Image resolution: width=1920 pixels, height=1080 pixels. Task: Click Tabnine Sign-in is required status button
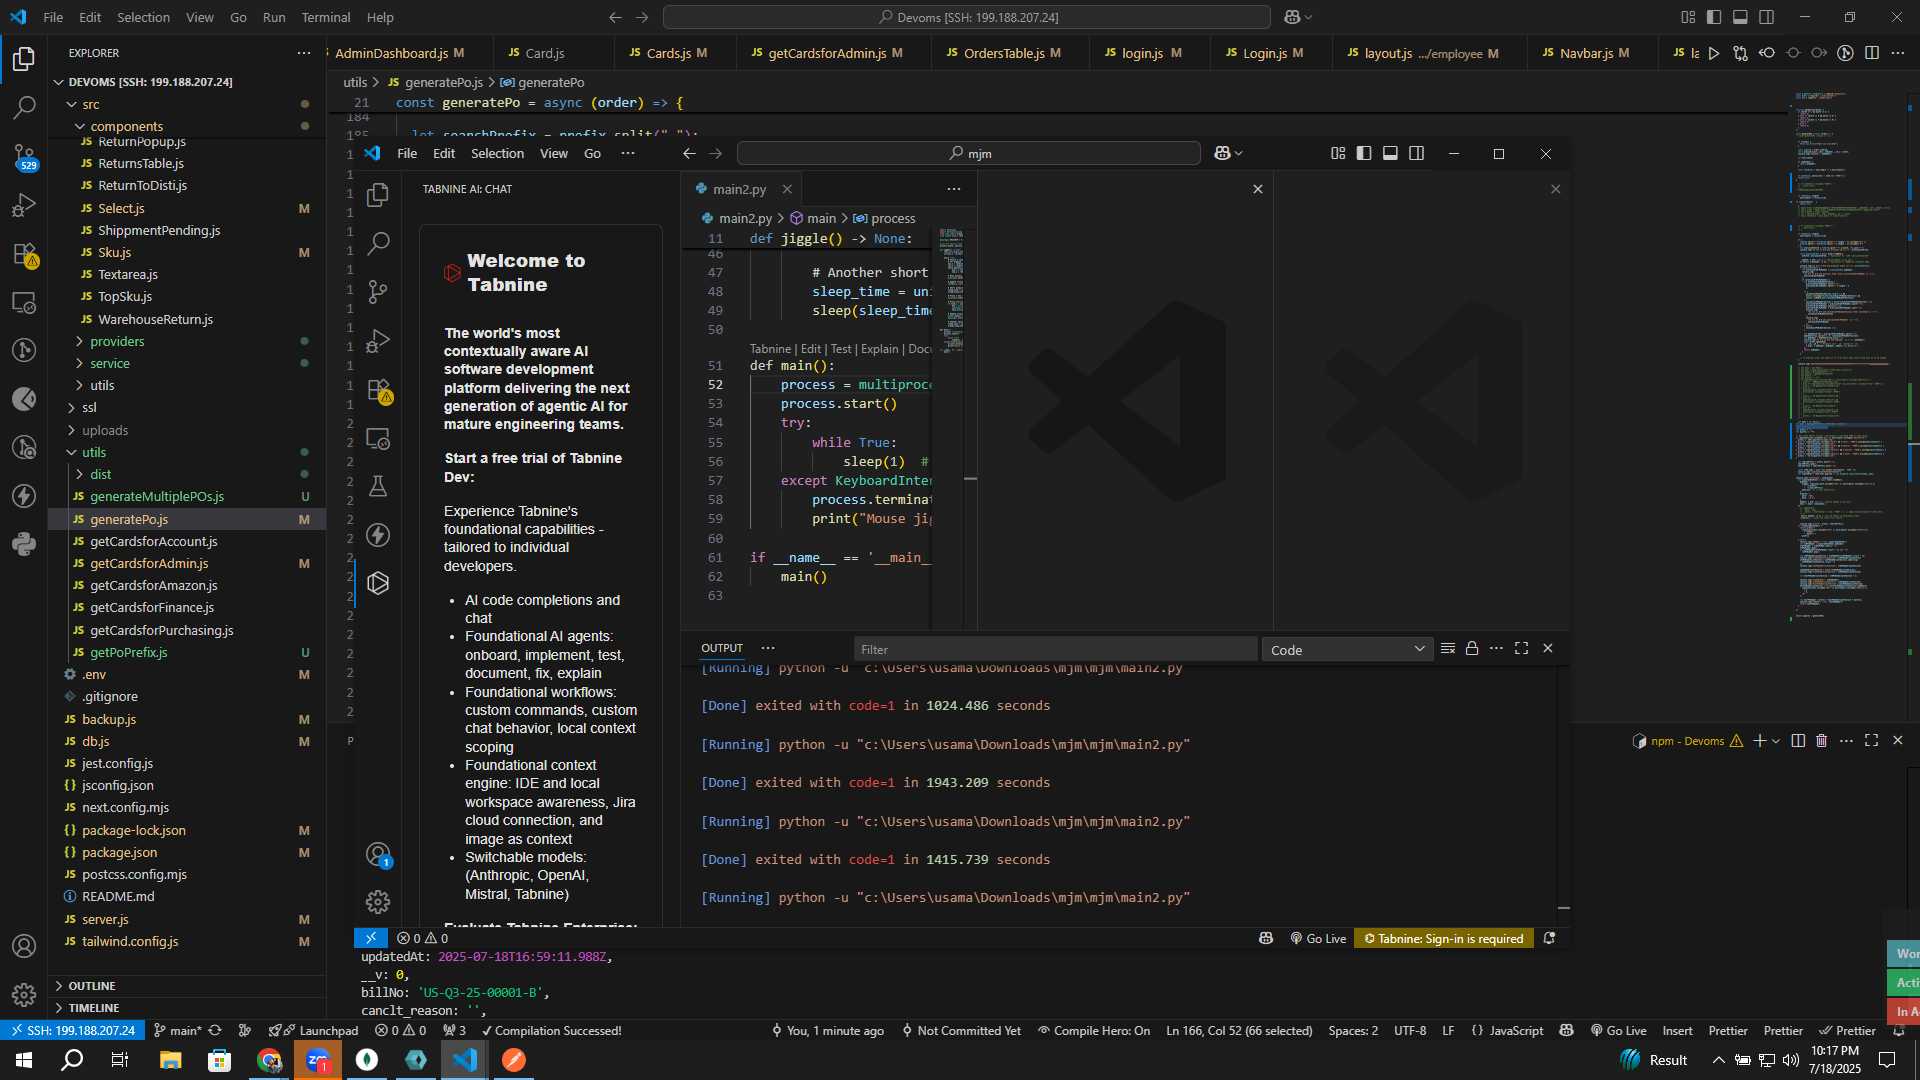click(x=1443, y=938)
